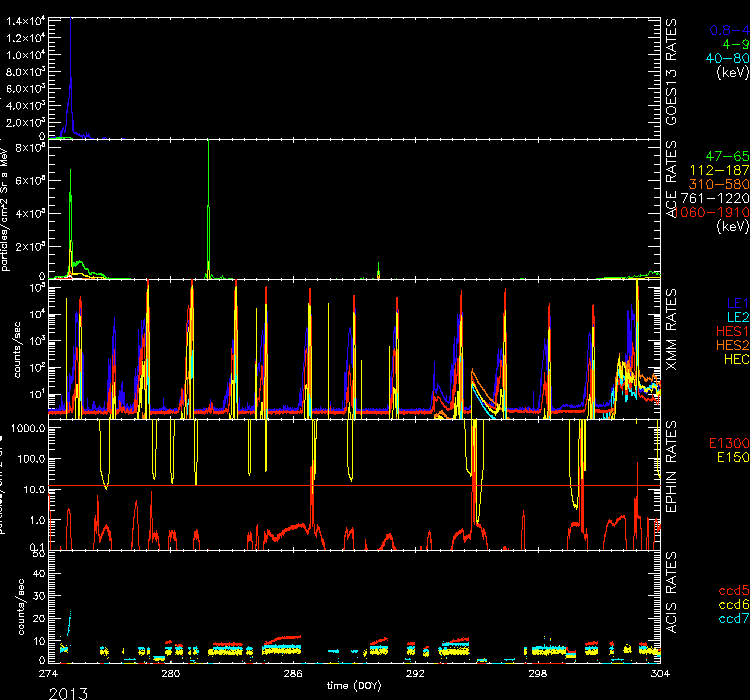
Task: Click the green 47-65 ACE legend label
Action: (725, 157)
